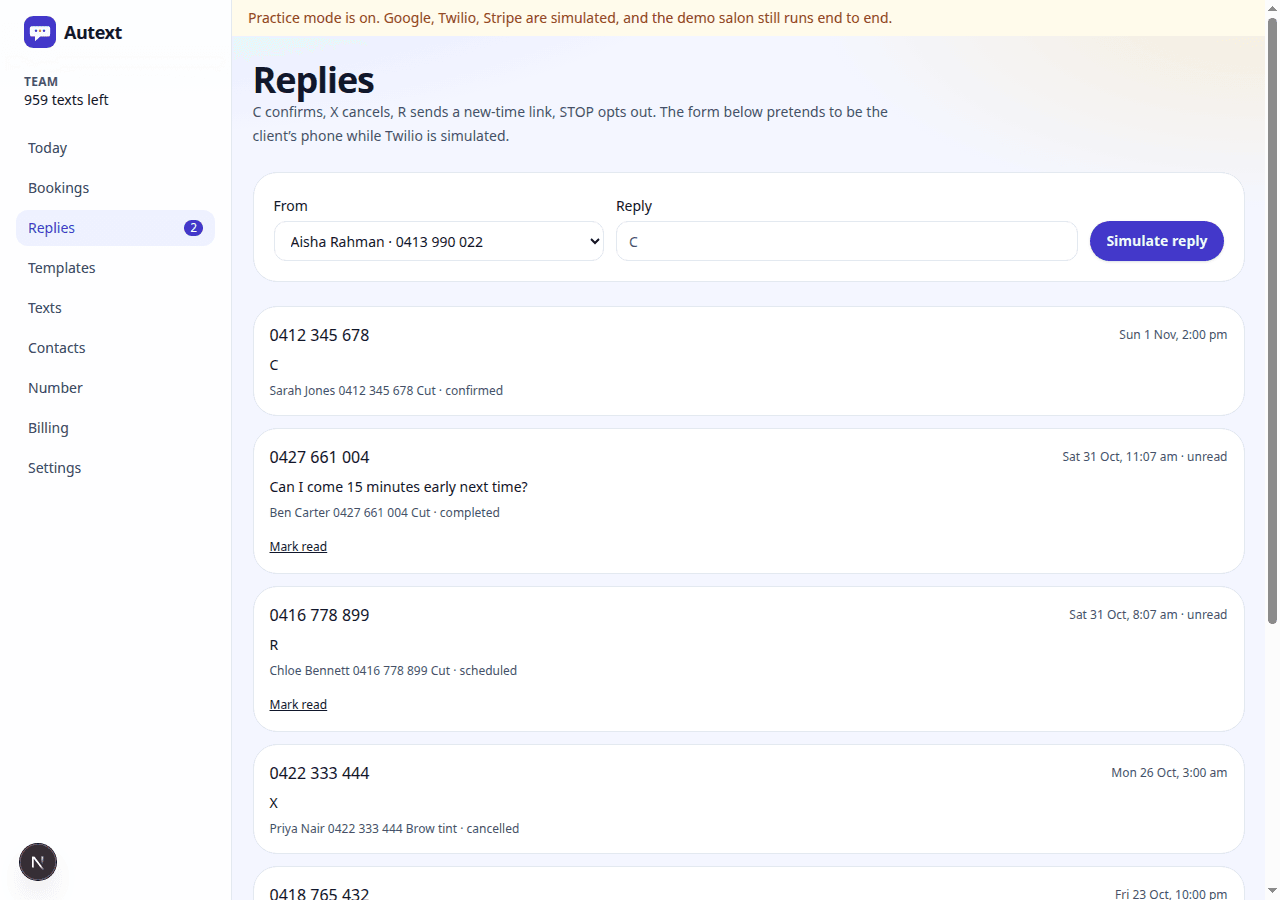Navigate to Texts
Image resolution: width=1280 pixels, height=900 pixels.
(x=115, y=308)
